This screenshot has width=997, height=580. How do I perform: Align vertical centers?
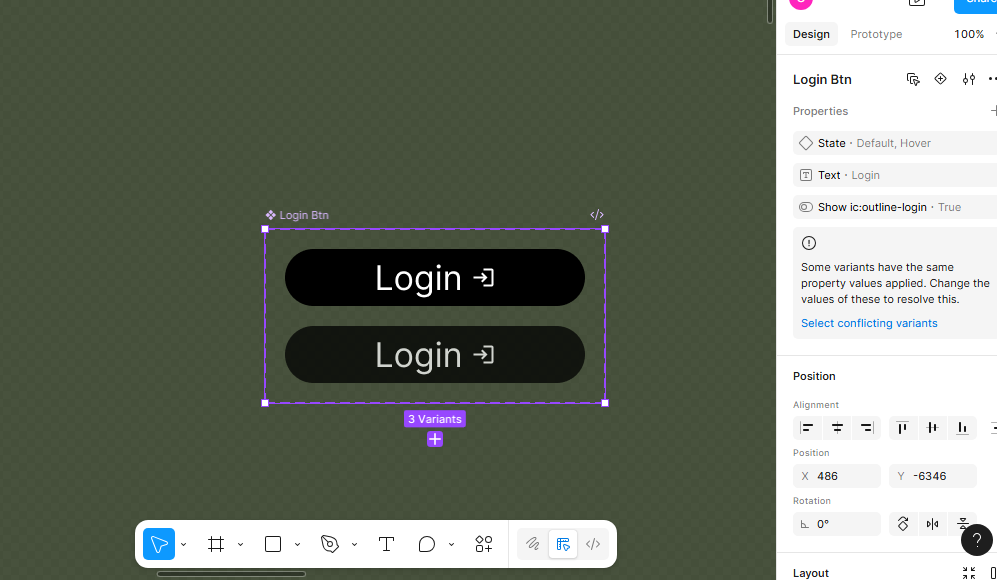pyautogui.click(x=932, y=428)
